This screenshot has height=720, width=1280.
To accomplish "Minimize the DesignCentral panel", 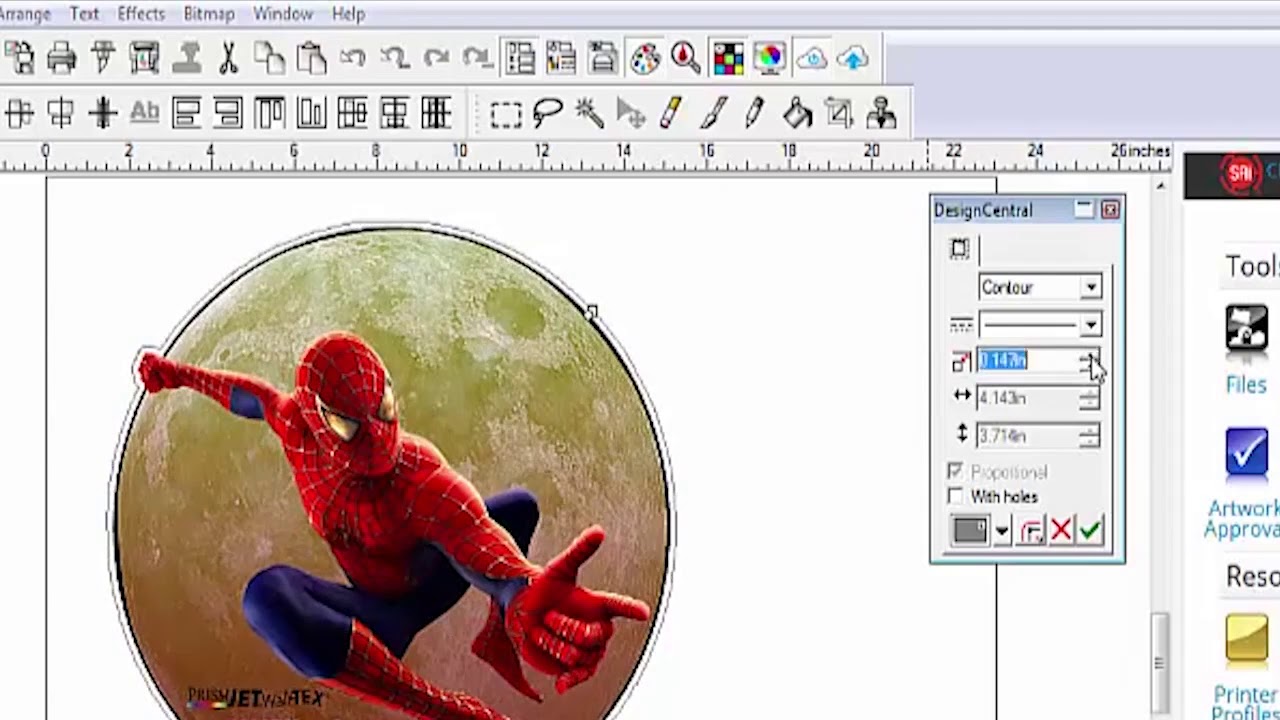I will [x=1084, y=209].
